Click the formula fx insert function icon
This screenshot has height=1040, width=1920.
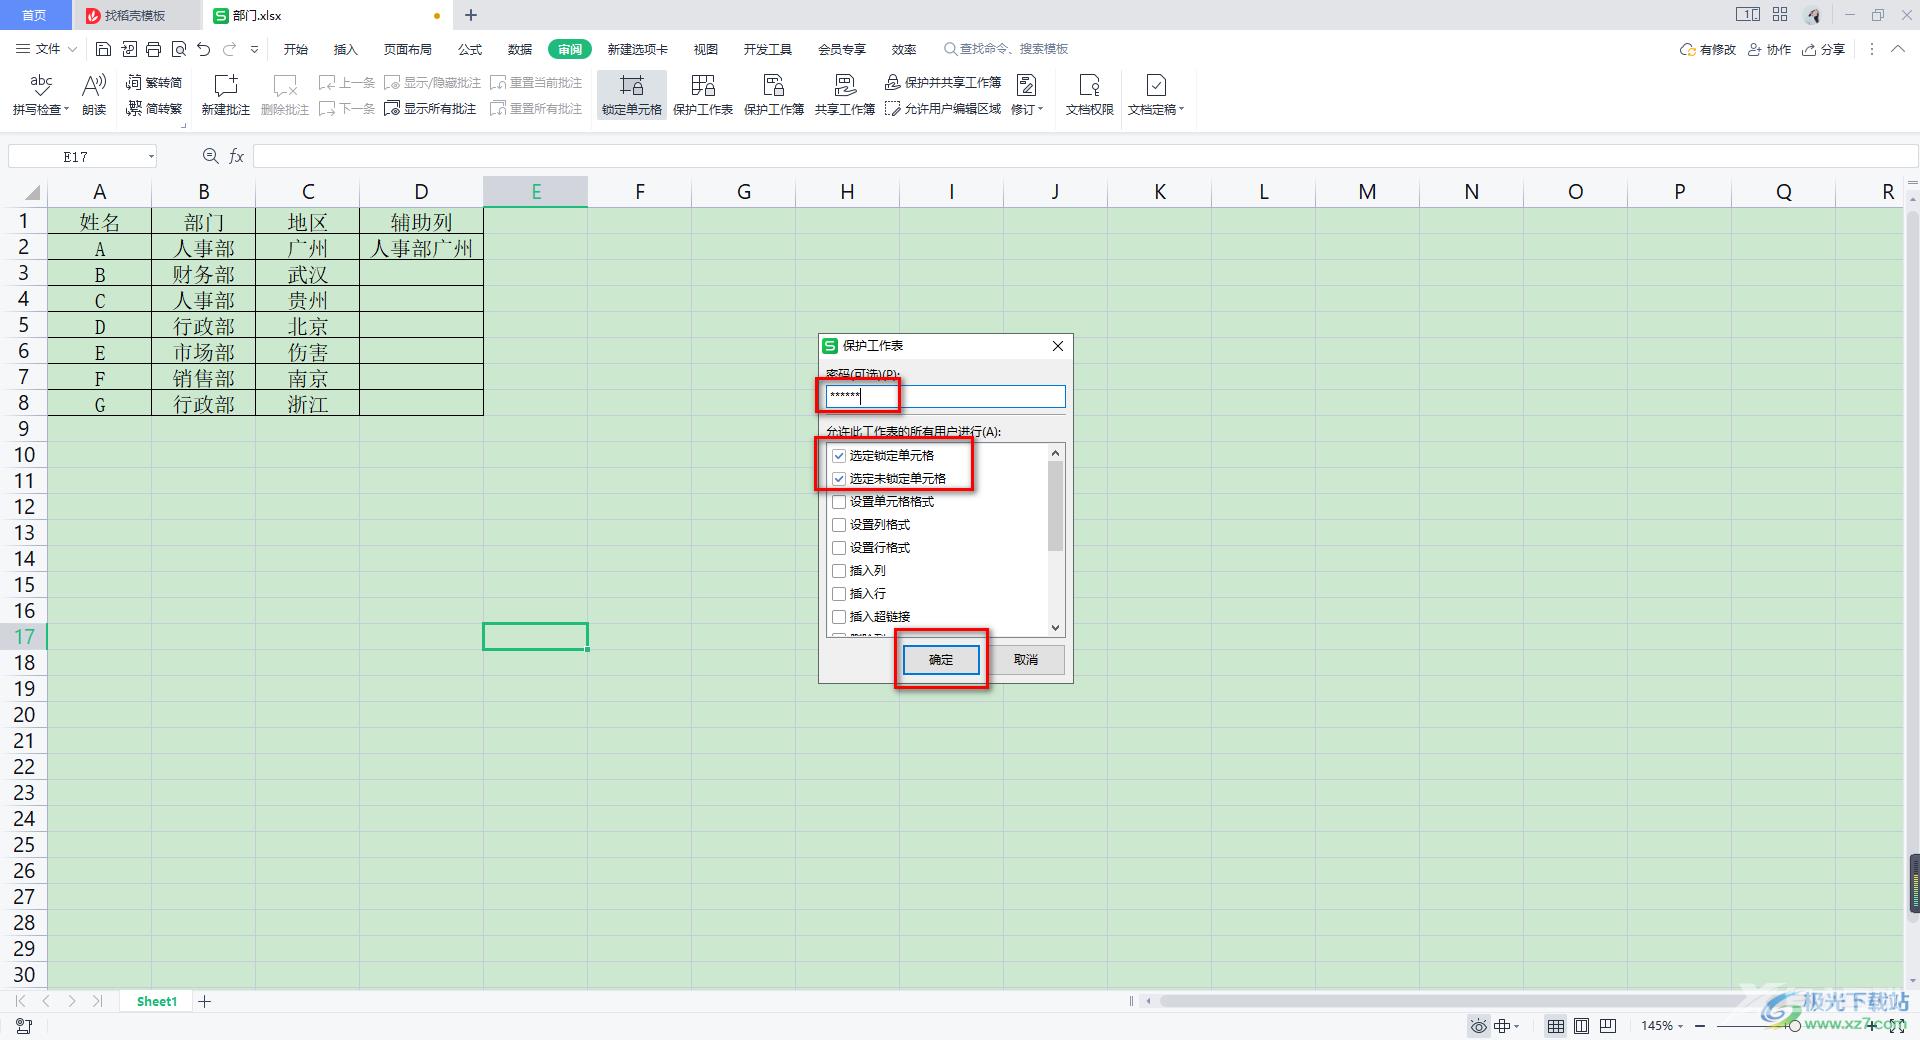coord(237,156)
